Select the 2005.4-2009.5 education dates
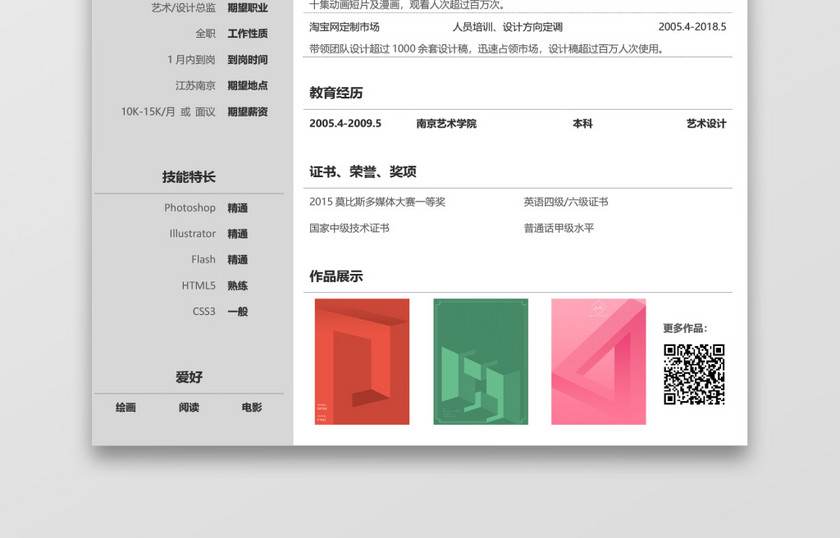 coord(346,123)
